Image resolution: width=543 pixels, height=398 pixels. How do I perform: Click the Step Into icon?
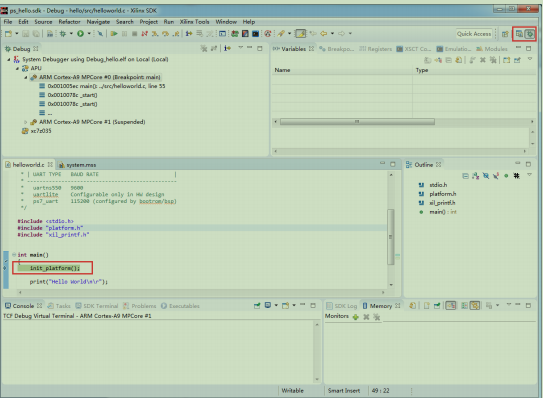(155, 34)
